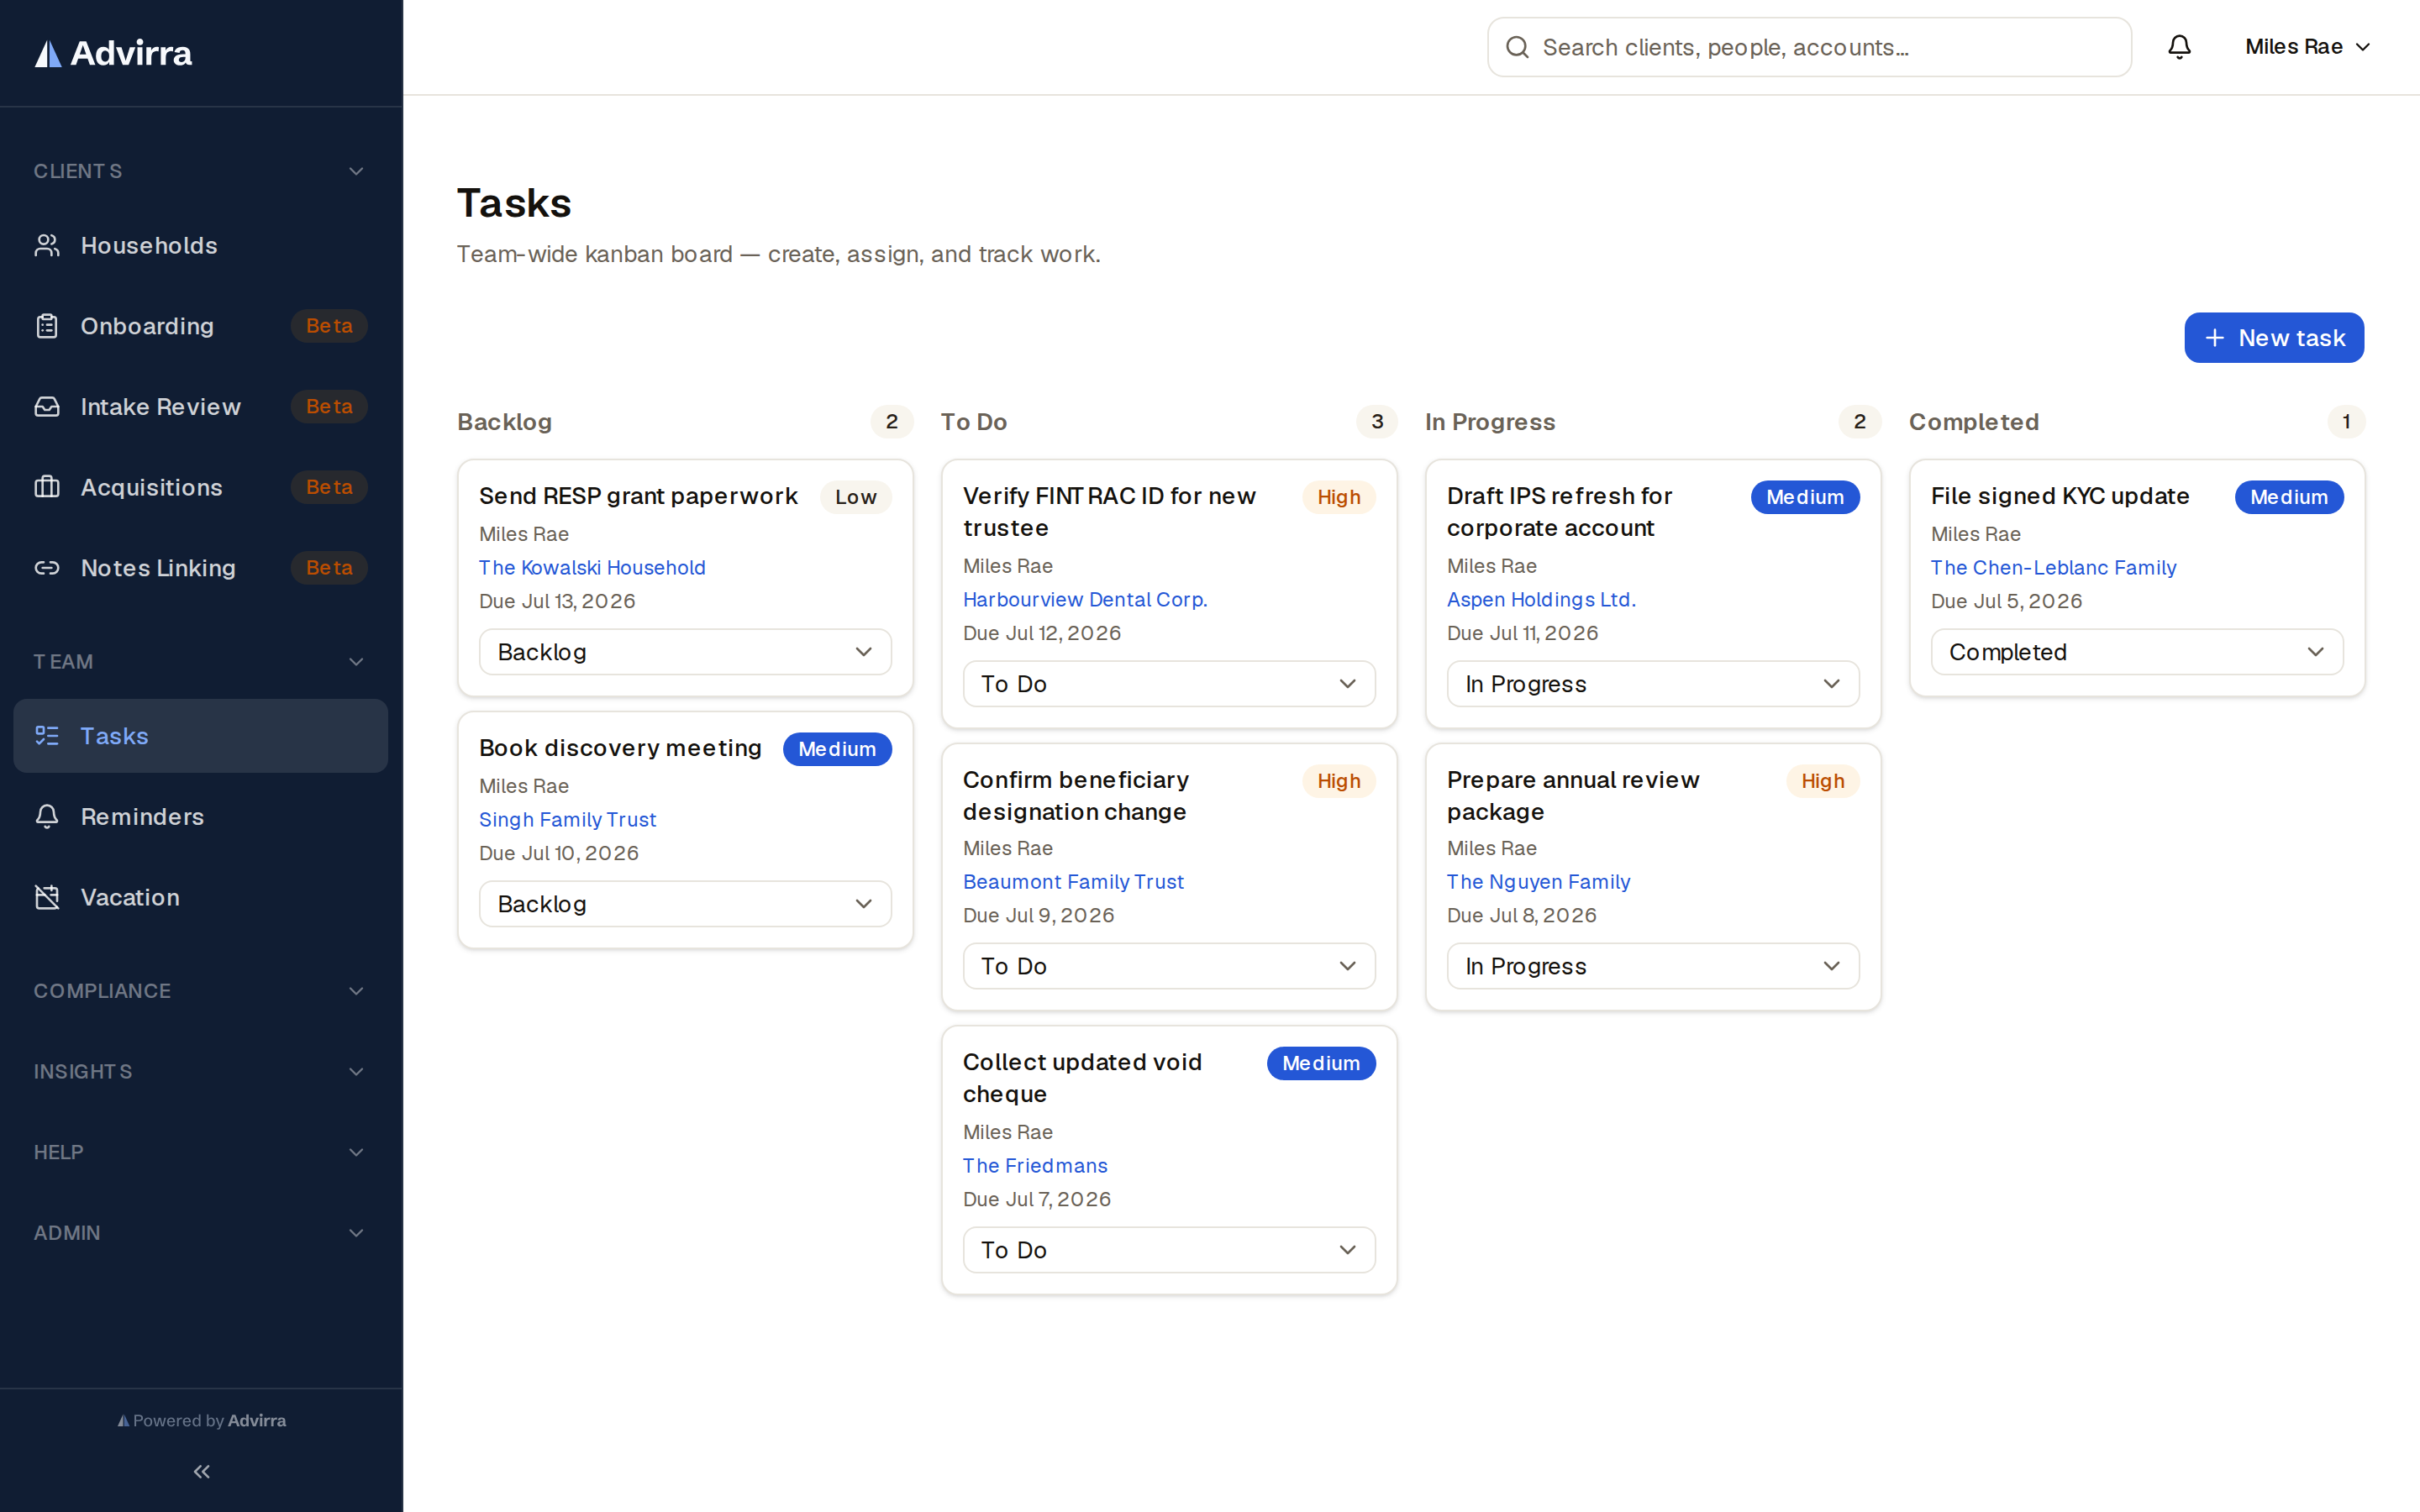Open status dropdown for File signed KYC update
Viewport: 2420px width, 1512px height.
pyautogui.click(x=2137, y=652)
